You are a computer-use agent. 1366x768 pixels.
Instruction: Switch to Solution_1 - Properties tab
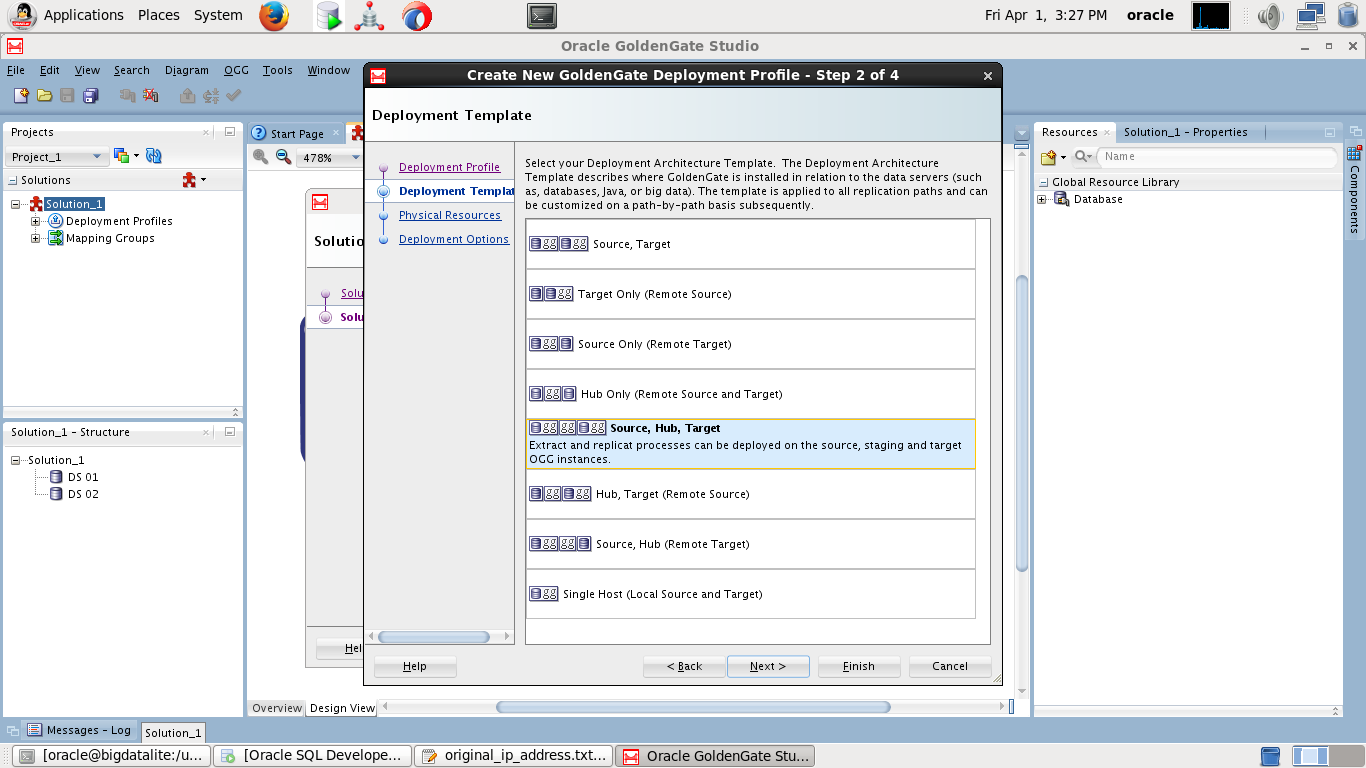(1185, 132)
